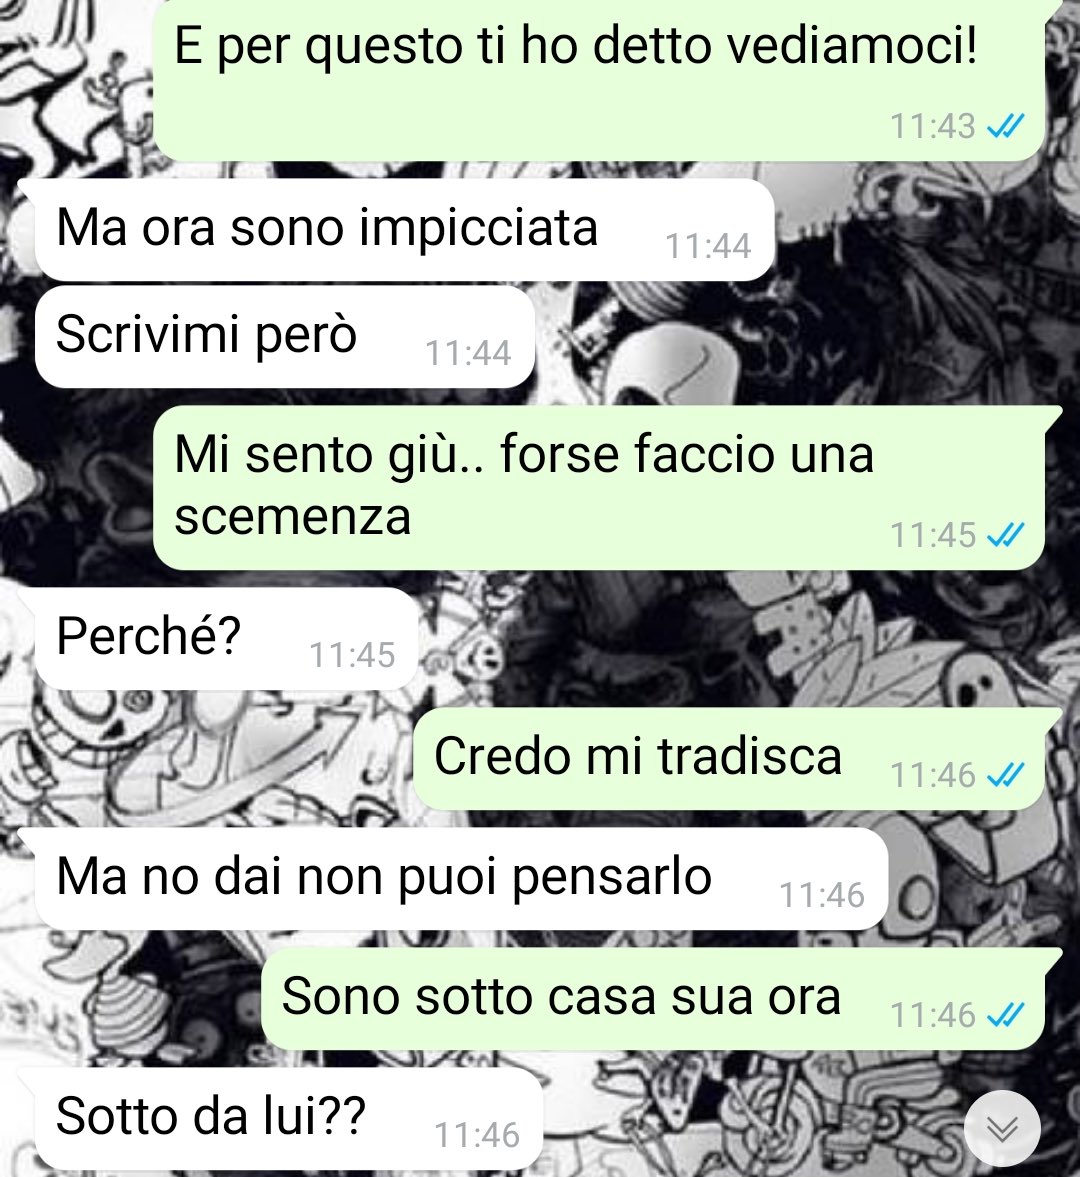Tap 'Mi sento giù.. forse faccio una scemenza'
The height and width of the screenshot is (1177, 1080).
click(599, 488)
